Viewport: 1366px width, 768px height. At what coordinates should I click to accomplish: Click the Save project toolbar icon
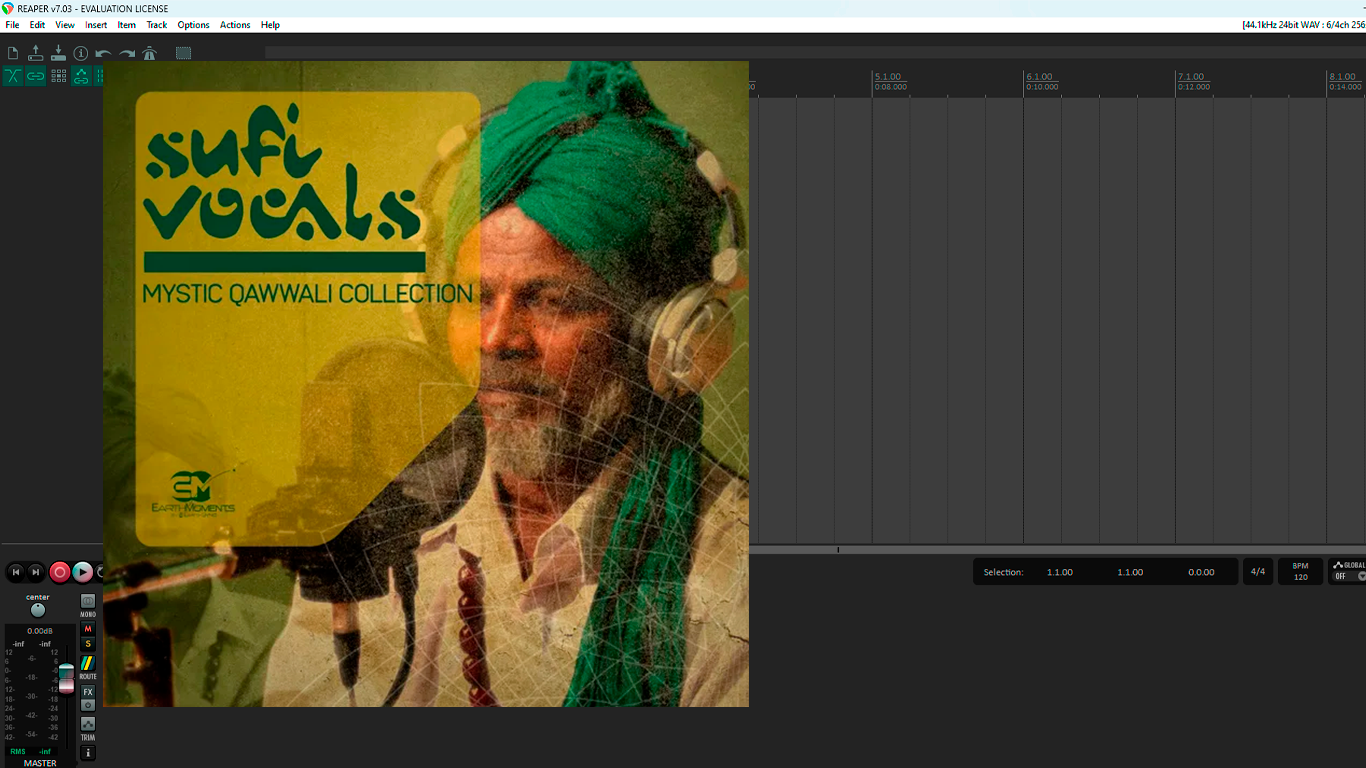tap(58, 53)
